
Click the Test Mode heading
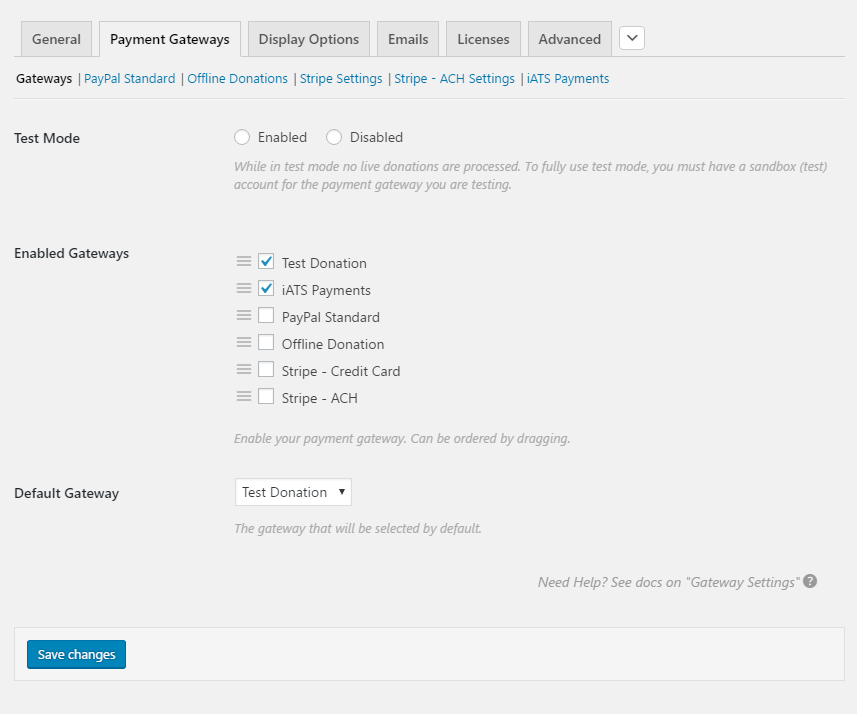[47, 138]
